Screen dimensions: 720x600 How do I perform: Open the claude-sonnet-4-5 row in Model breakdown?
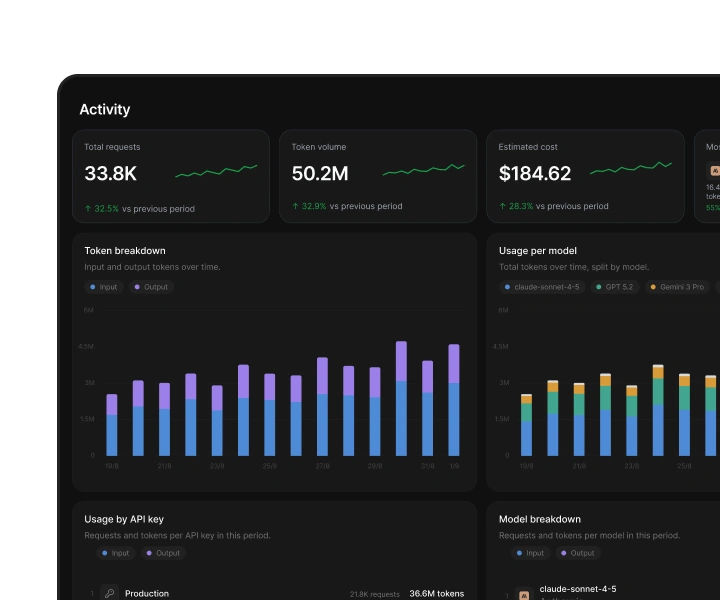click(611, 592)
